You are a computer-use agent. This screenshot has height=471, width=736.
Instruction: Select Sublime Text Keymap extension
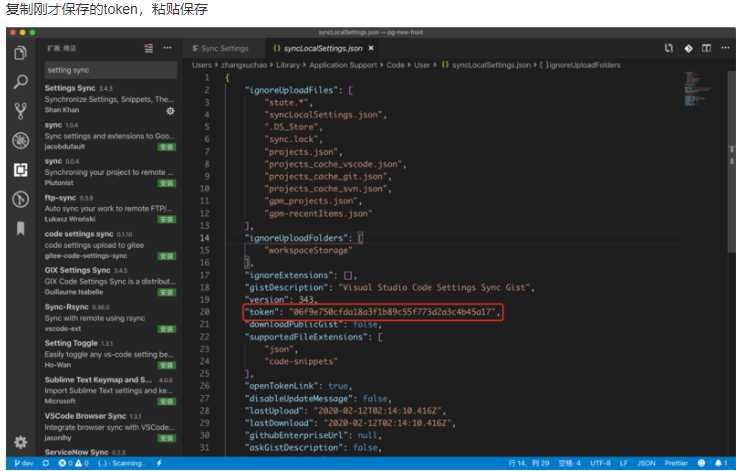(x=110, y=390)
